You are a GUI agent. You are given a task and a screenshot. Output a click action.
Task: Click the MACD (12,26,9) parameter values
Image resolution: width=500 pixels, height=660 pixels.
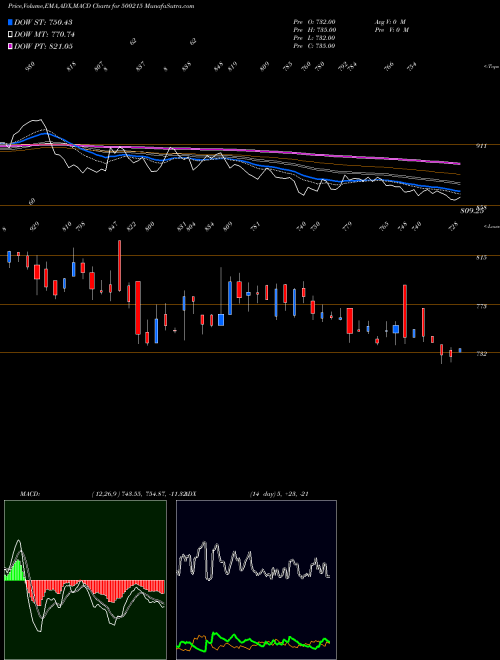pyautogui.click(x=138, y=494)
